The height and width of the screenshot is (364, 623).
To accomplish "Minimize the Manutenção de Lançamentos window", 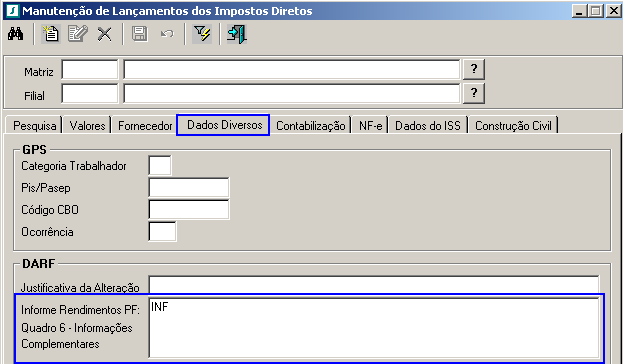I will (x=579, y=11).
